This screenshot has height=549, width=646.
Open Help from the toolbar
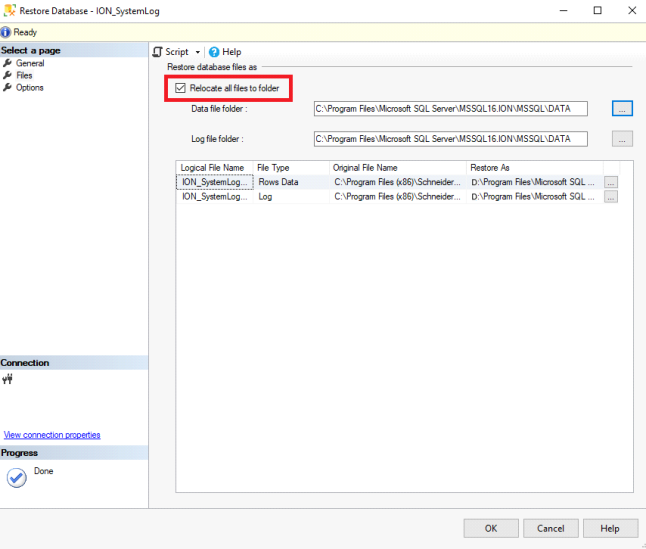click(x=225, y=52)
